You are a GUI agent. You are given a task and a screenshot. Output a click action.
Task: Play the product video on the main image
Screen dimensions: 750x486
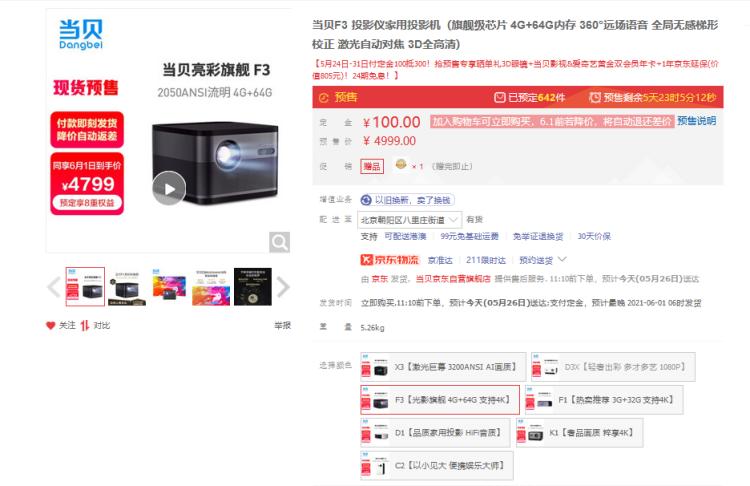pos(169,188)
